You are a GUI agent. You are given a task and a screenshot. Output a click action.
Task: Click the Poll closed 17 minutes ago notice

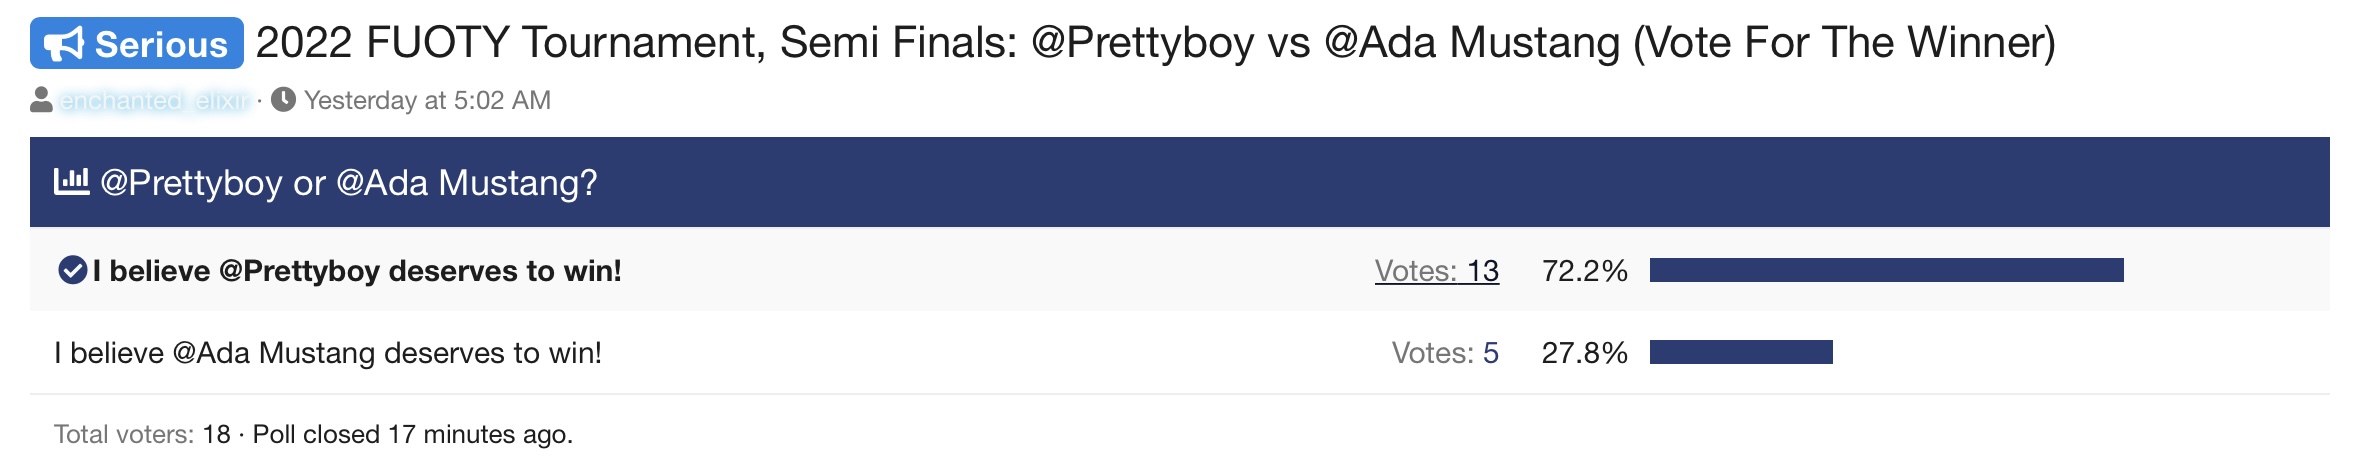413,434
